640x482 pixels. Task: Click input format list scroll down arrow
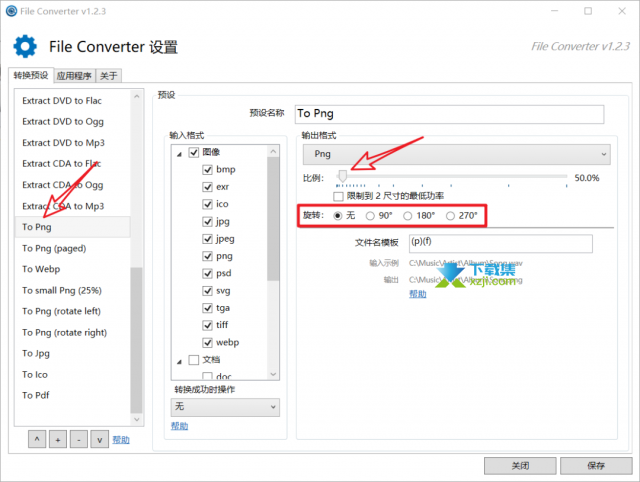click(273, 374)
